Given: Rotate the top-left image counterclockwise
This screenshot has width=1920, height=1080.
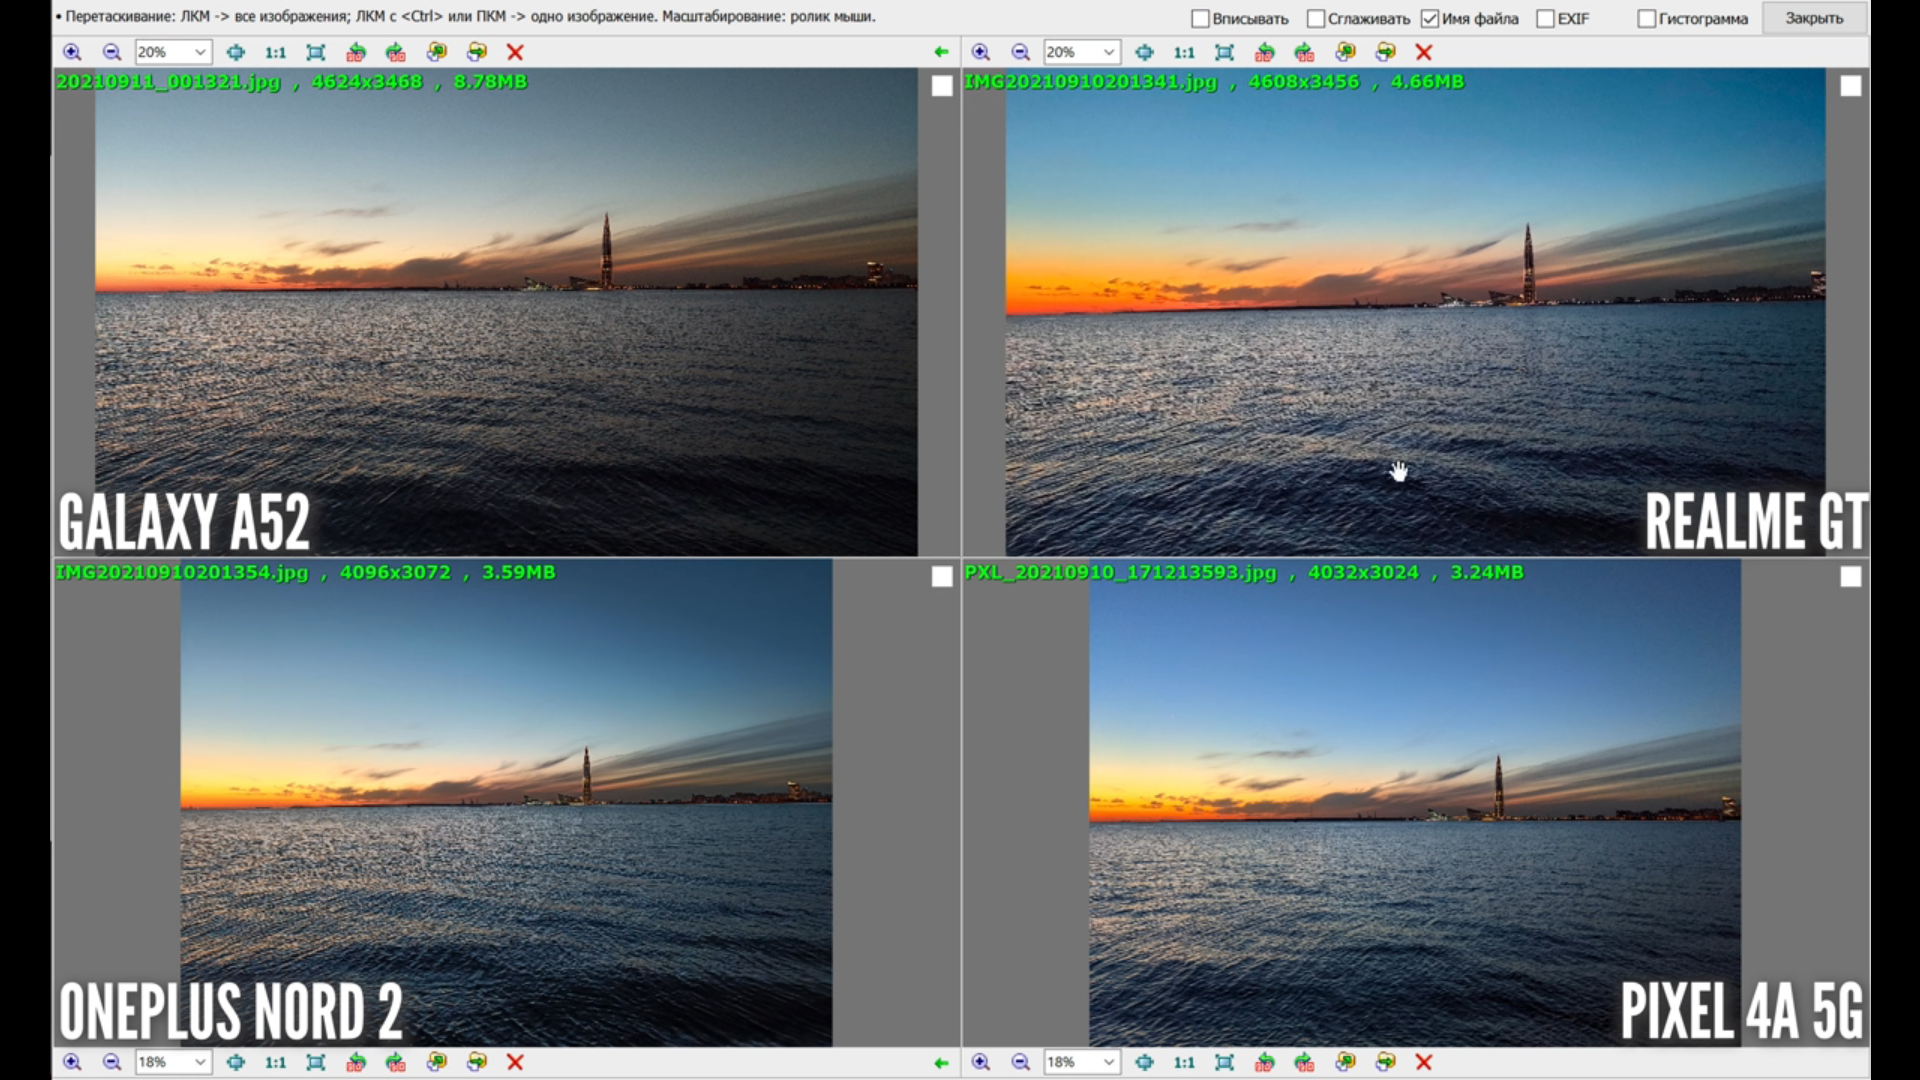Looking at the screenshot, I should click(x=356, y=52).
